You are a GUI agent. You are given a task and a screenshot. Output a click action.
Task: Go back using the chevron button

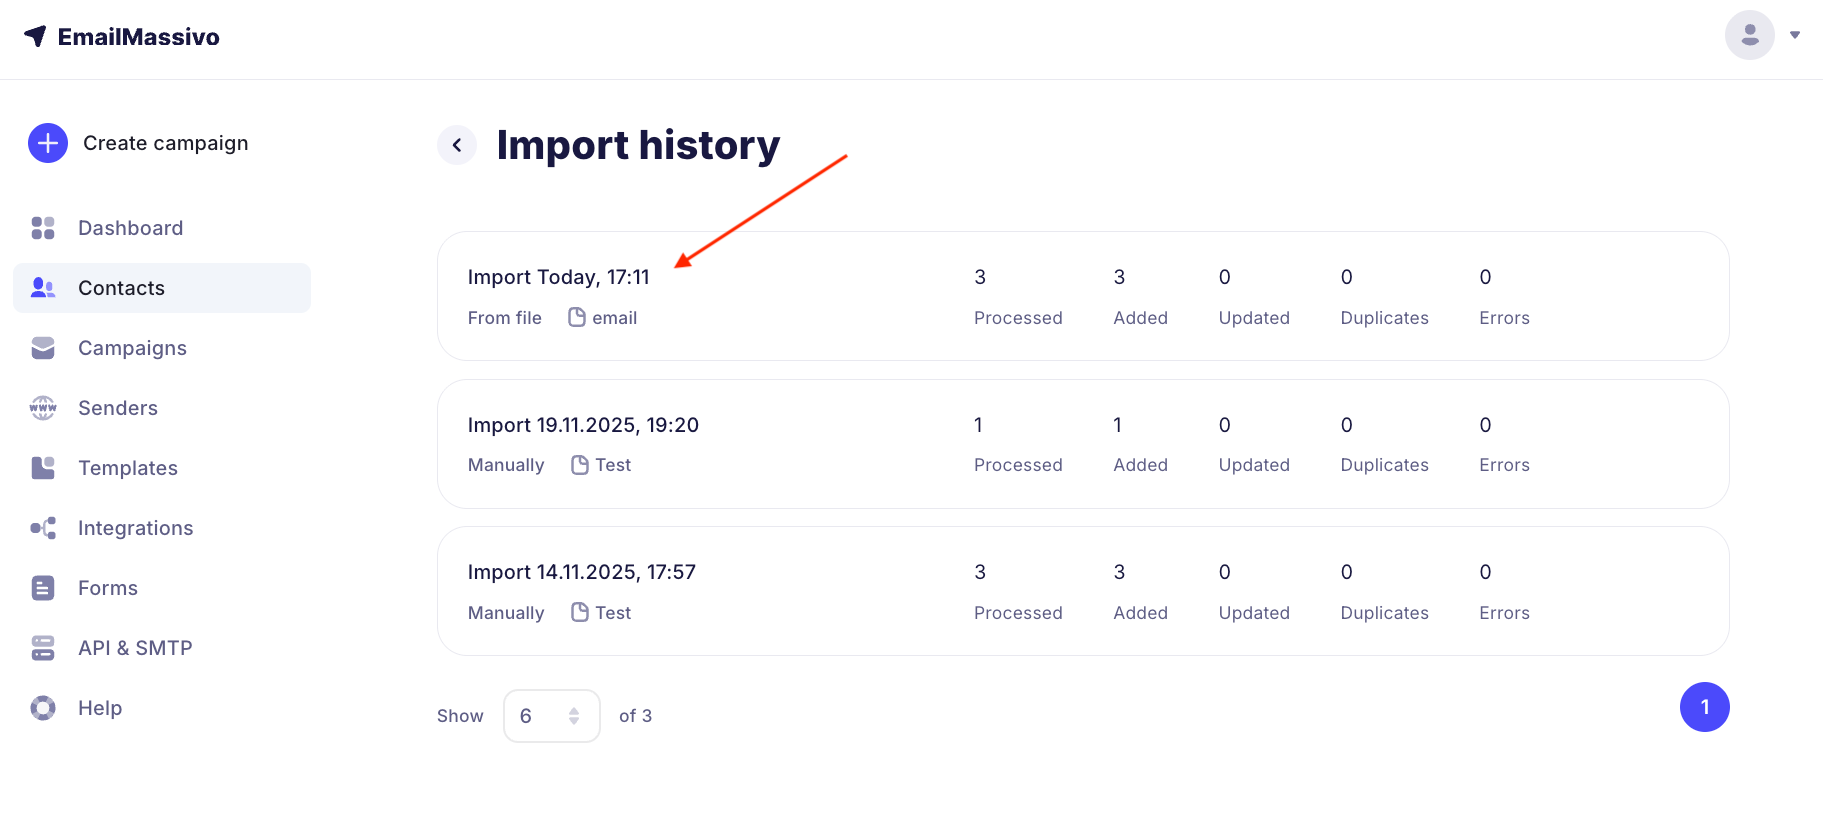[457, 145]
